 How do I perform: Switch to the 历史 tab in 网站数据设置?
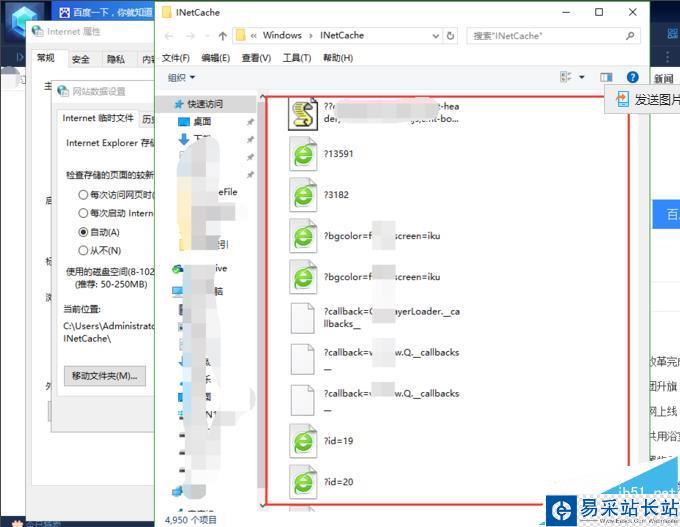[x=147, y=119]
